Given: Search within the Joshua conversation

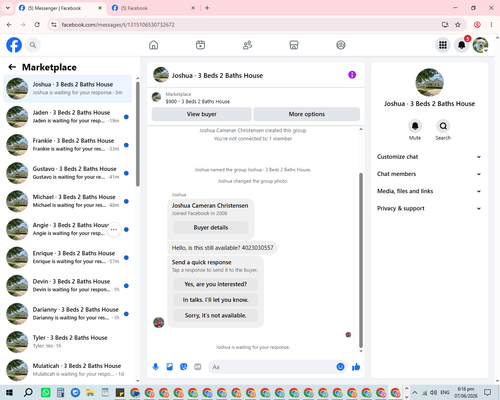Looking at the screenshot, I should coord(443,126).
